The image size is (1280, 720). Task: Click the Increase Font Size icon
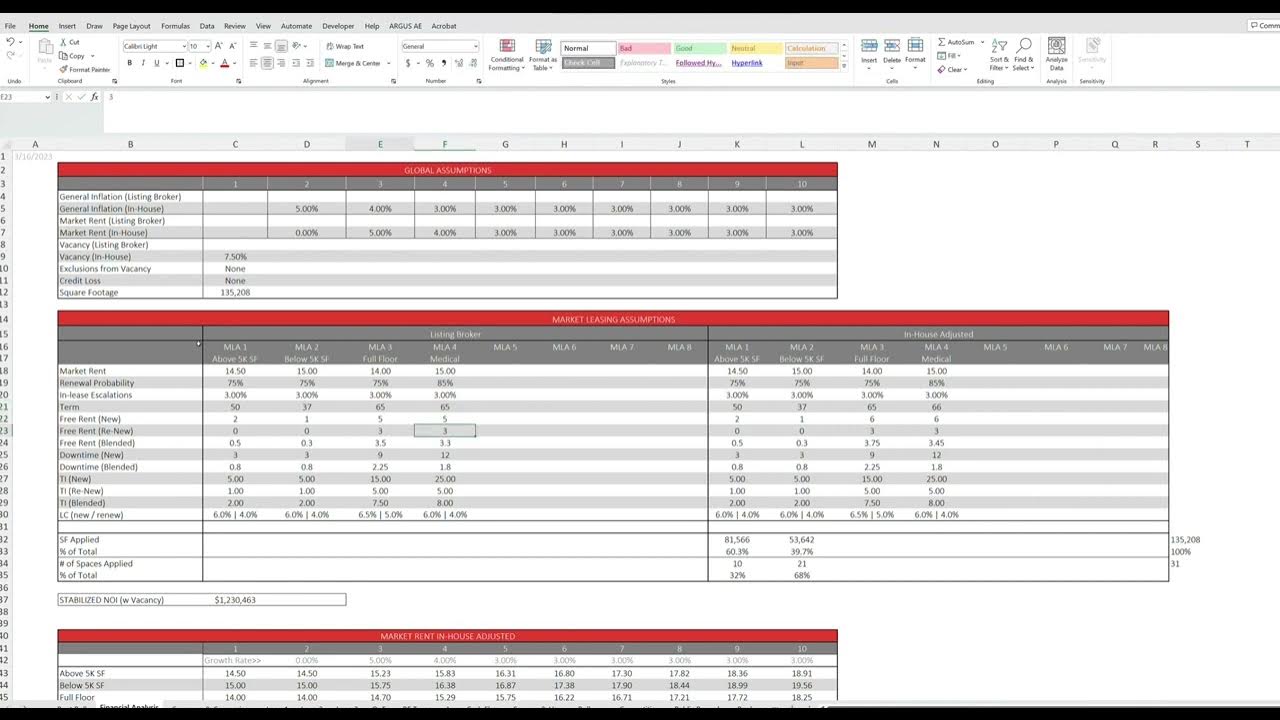click(219, 46)
